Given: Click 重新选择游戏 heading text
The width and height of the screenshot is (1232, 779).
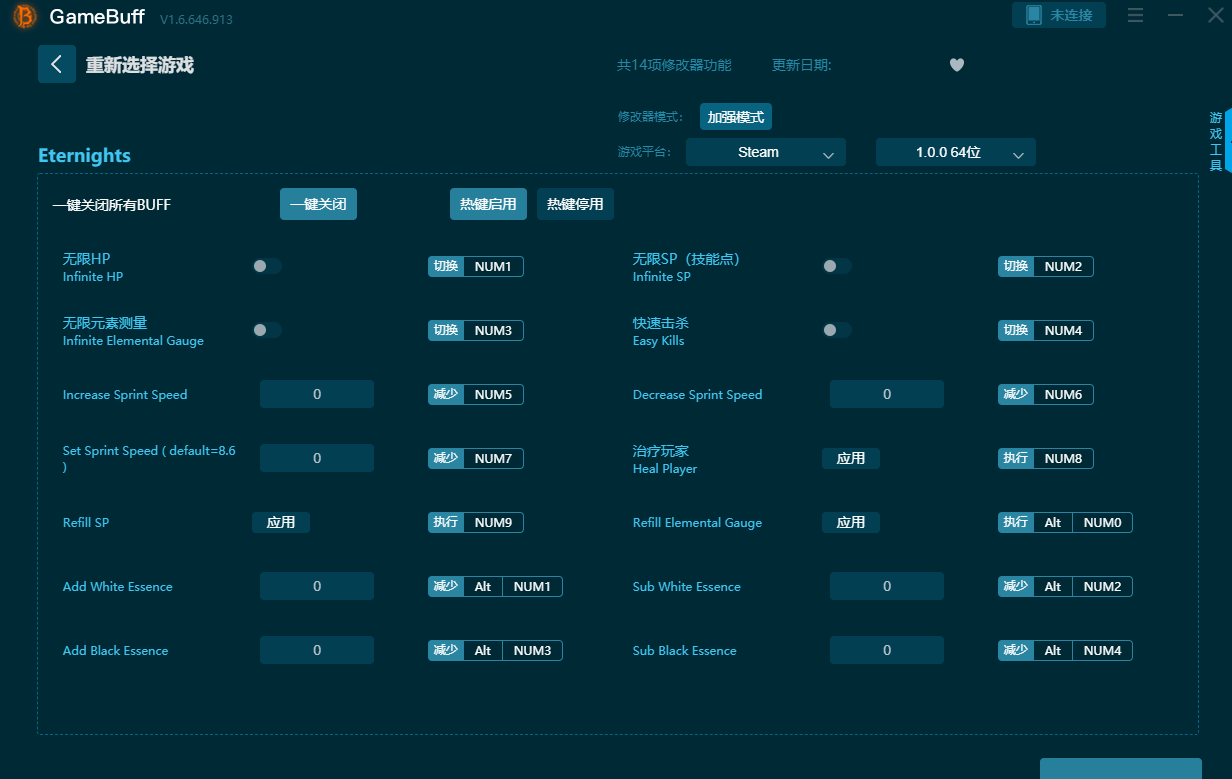Looking at the screenshot, I should pyautogui.click(x=139, y=65).
